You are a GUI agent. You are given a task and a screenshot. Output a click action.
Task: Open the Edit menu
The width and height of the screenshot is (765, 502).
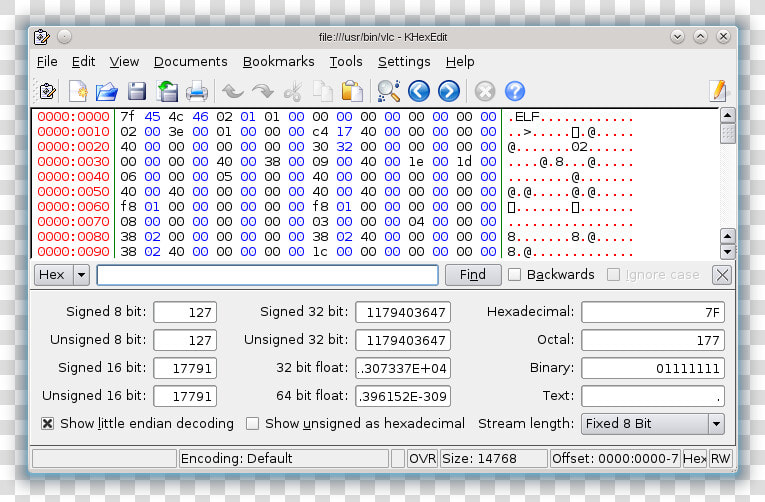click(x=83, y=62)
